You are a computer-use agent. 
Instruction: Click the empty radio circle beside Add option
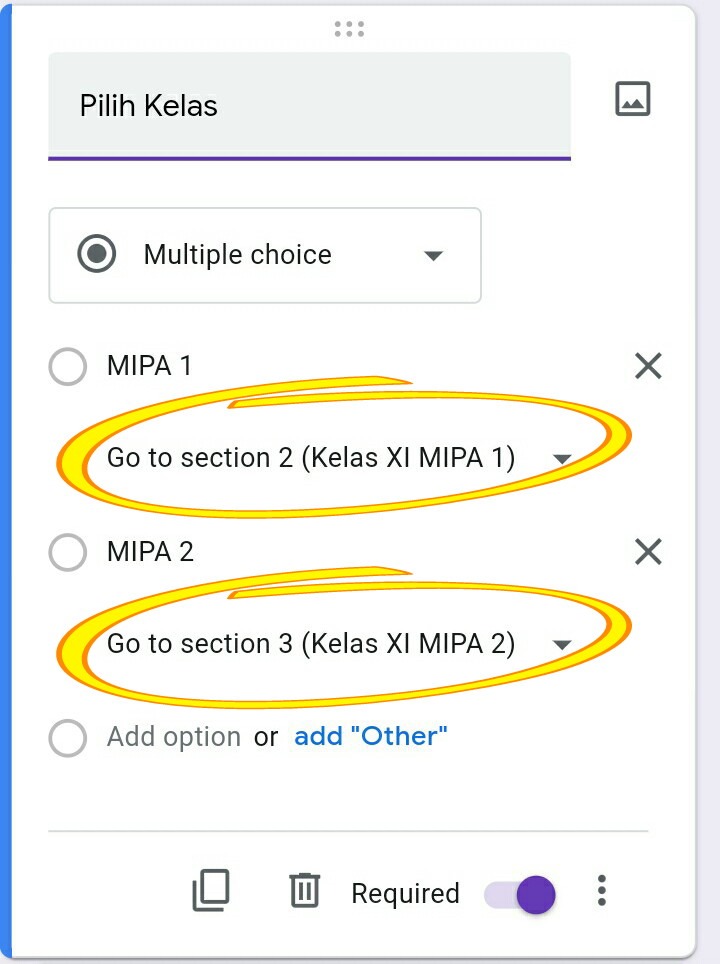pyautogui.click(x=68, y=738)
